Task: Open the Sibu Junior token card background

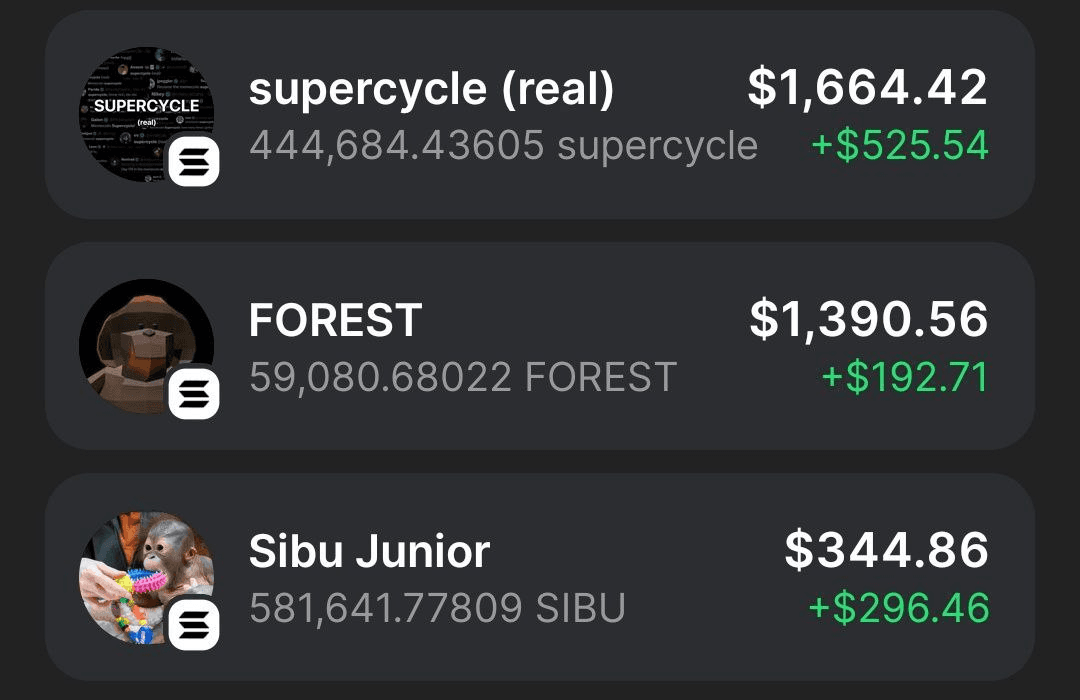Action: [x=540, y=577]
